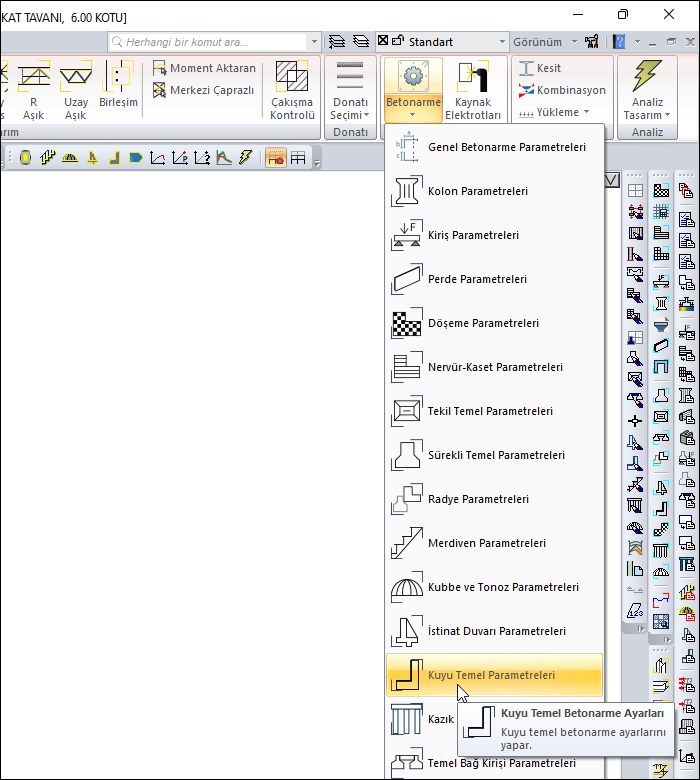The image size is (700, 780).
Task: Click the Donatı group label
Action: point(350,132)
